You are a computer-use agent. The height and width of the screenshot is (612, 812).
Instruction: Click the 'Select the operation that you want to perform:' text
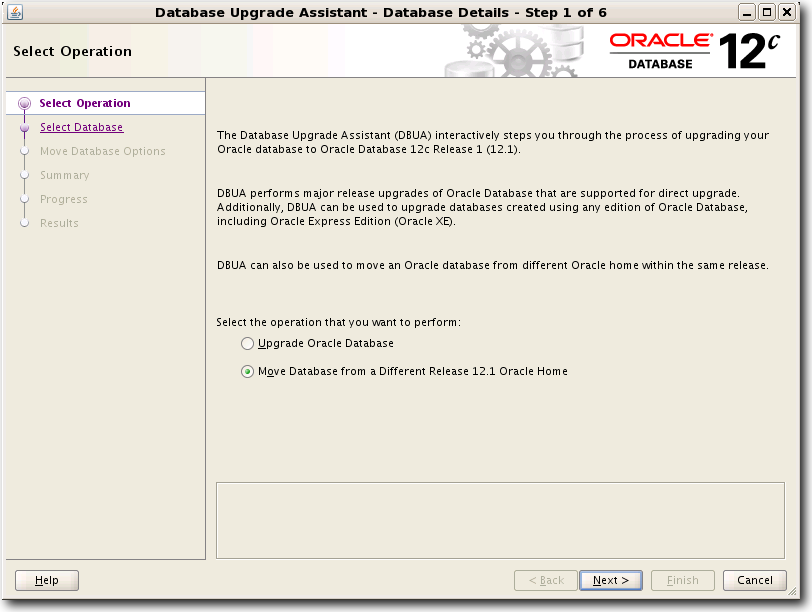[x=338, y=322]
